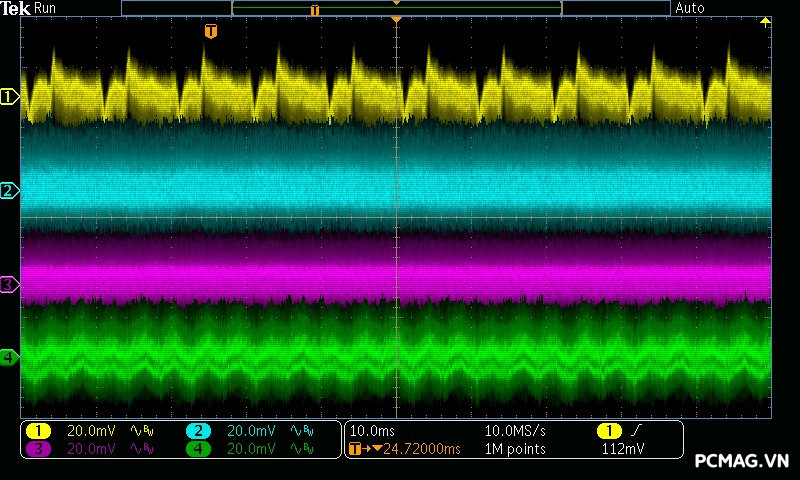Image resolution: width=800 pixels, height=480 pixels.
Task: Click the channel 1 yellow ground marker
Action: pyautogui.click(x=9, y=97)
